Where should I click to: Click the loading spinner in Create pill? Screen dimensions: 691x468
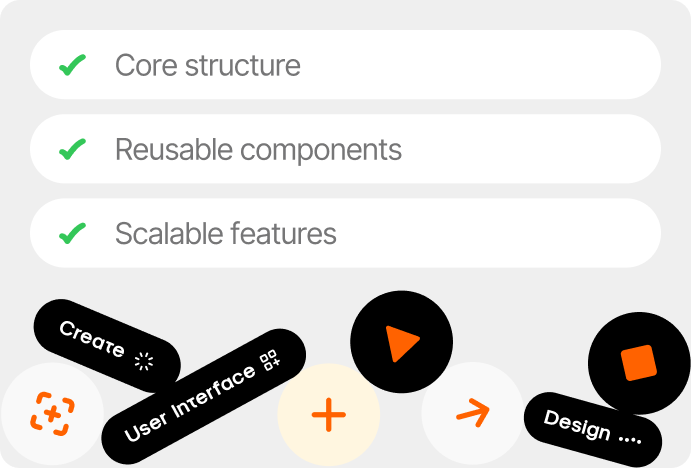click(x=145, y=361)
